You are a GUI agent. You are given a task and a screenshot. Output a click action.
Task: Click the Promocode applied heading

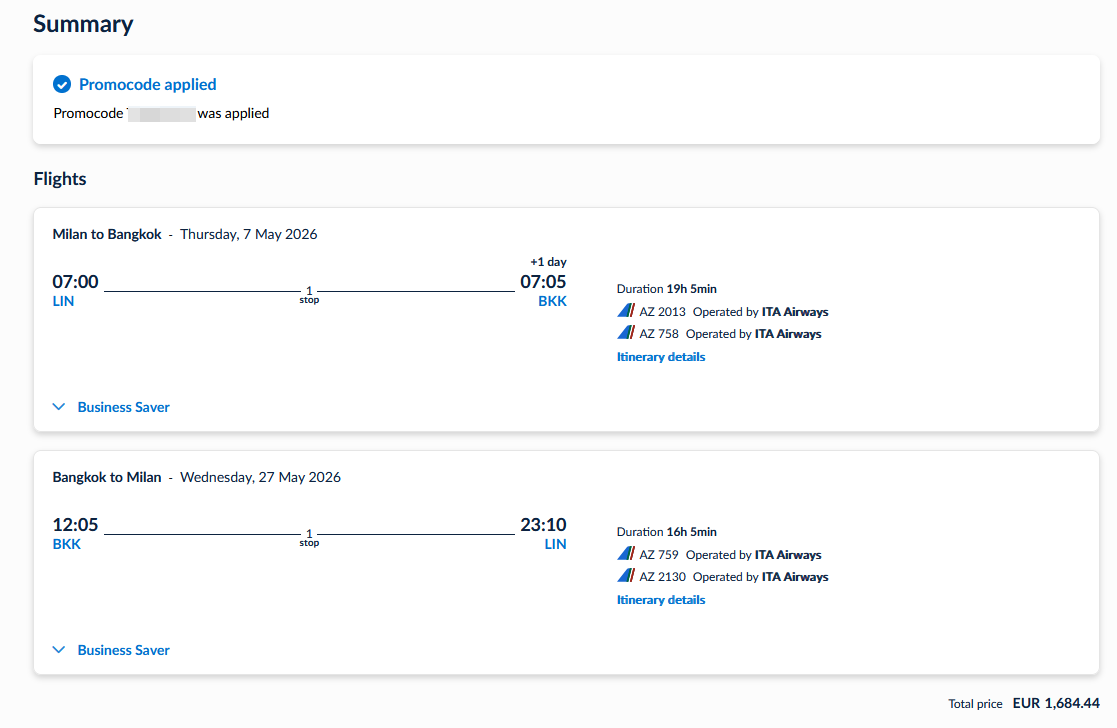pyautogui.click(x=147, y=85)
